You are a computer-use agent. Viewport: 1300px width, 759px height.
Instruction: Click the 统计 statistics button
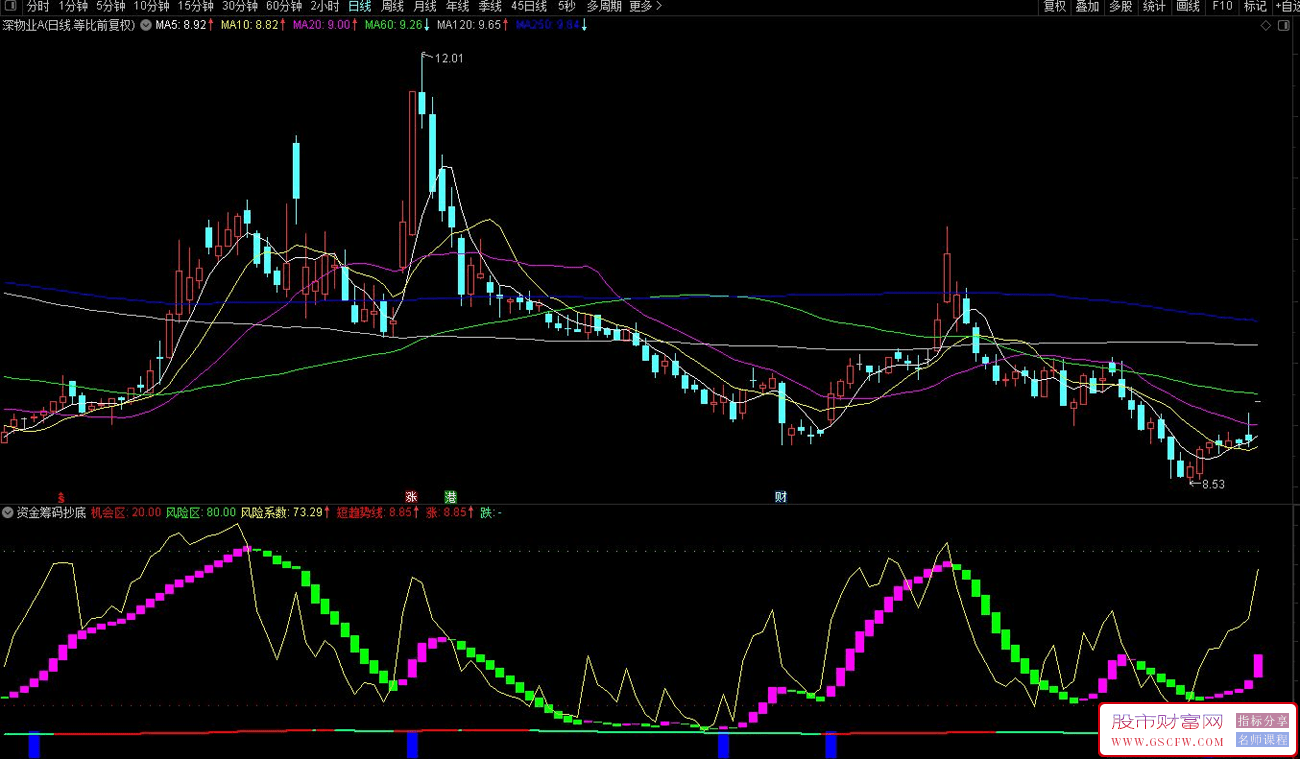[1154, 6]
